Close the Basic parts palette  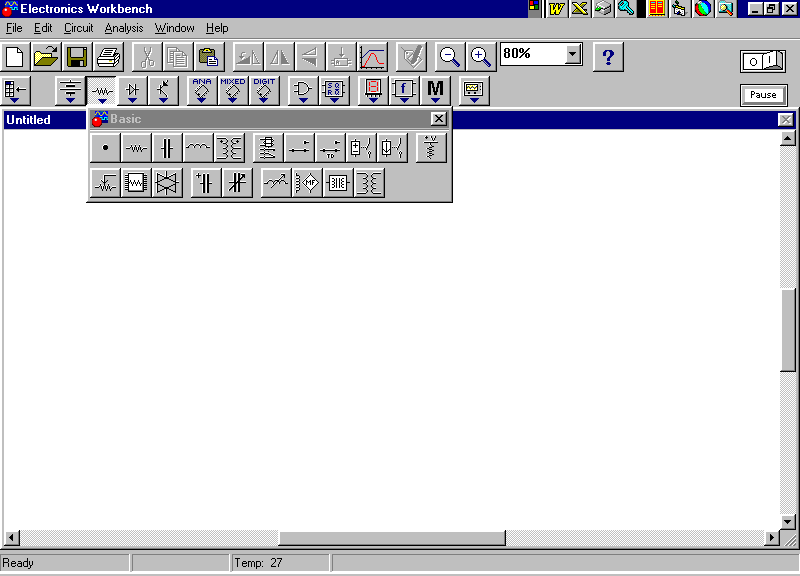[x=439, y=119]
